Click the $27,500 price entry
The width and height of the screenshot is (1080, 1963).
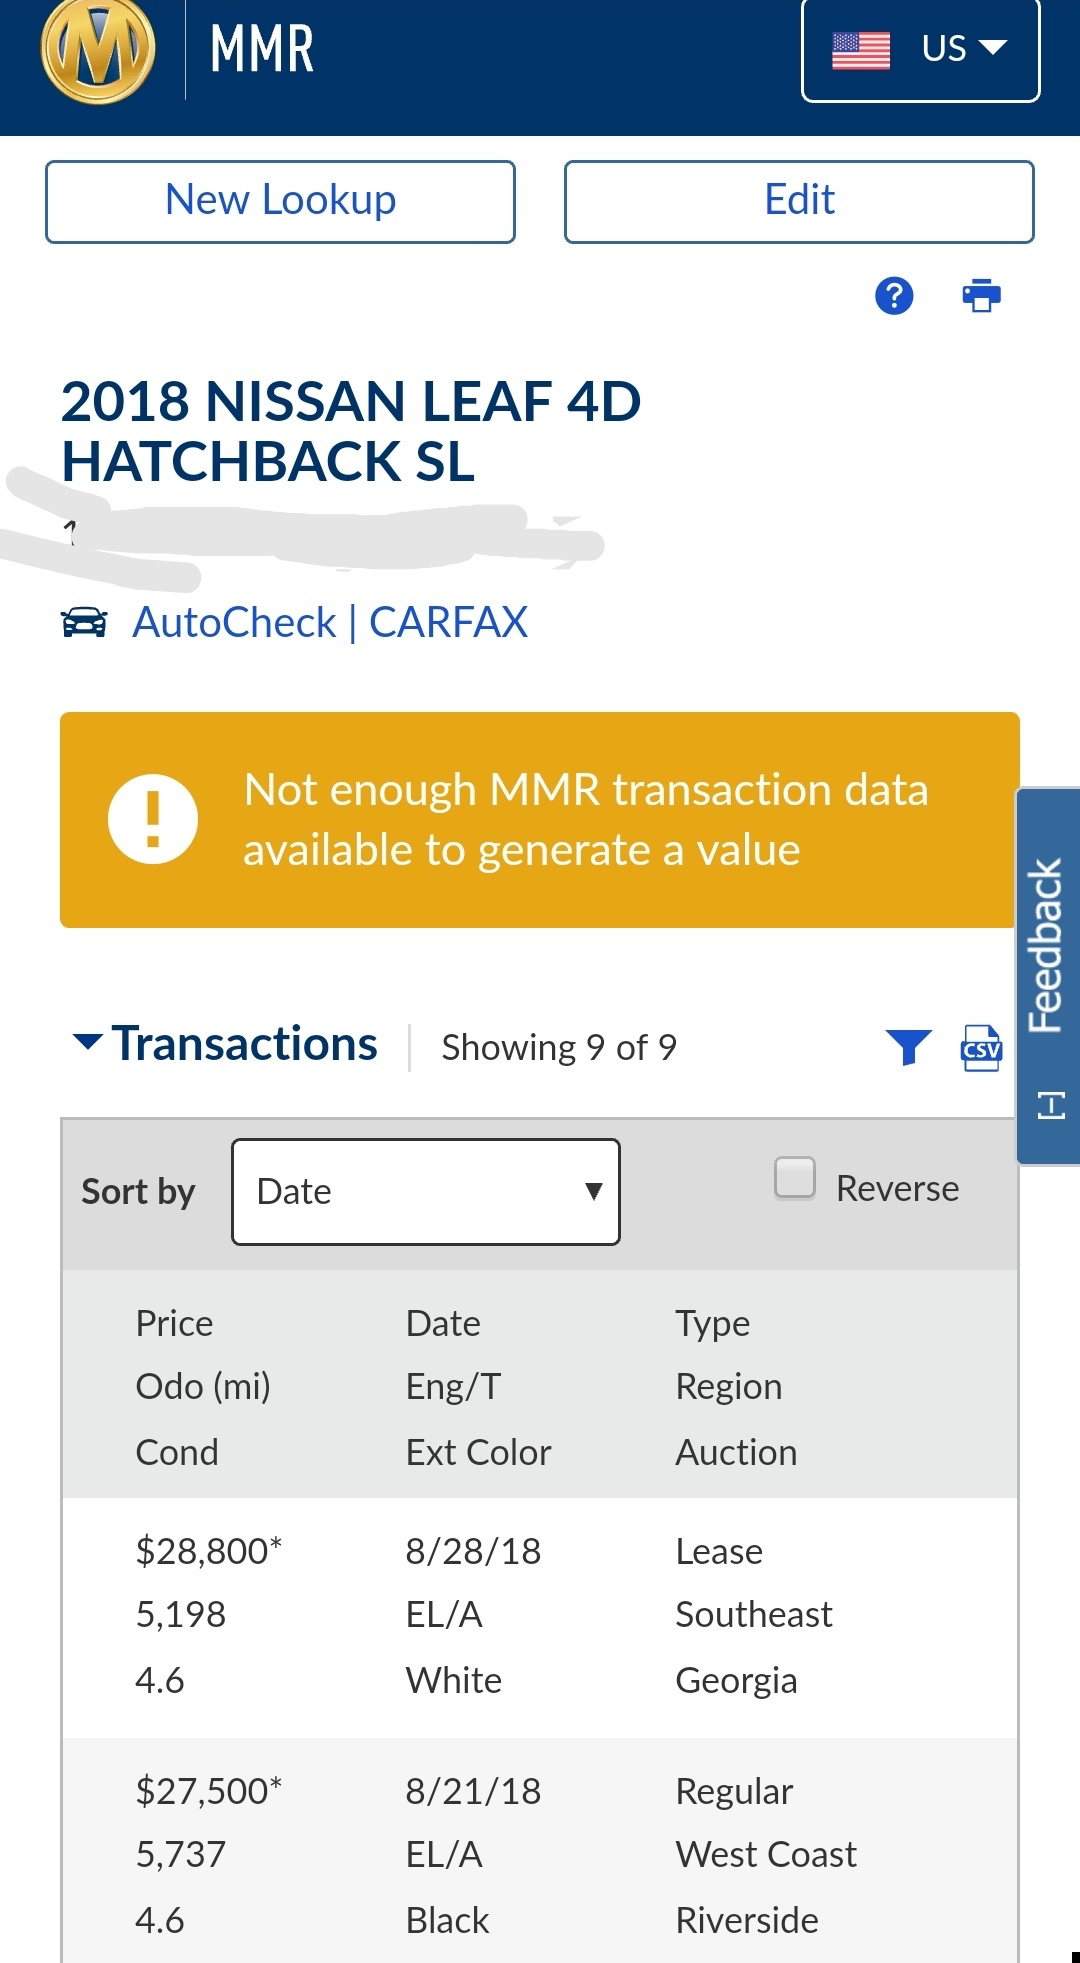(x=209, y=1791)
